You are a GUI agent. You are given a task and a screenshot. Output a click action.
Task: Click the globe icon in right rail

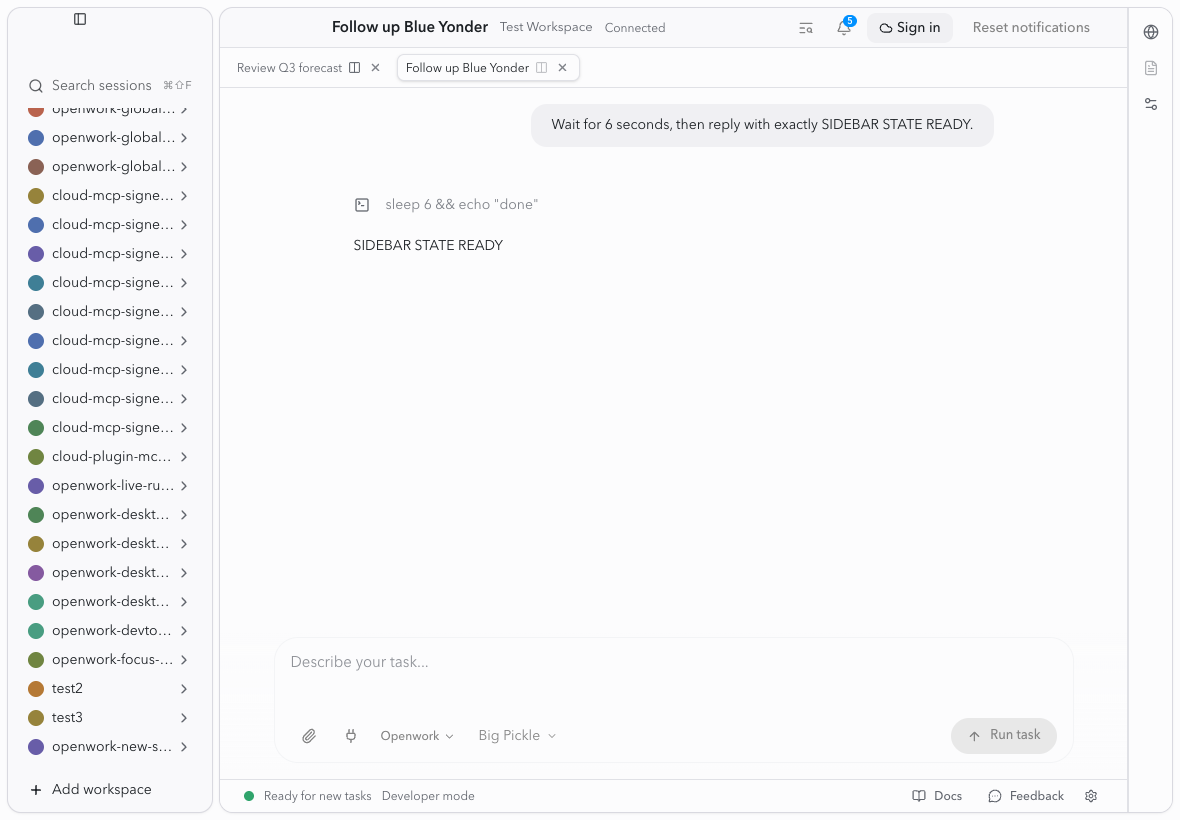click(1151, 32)
